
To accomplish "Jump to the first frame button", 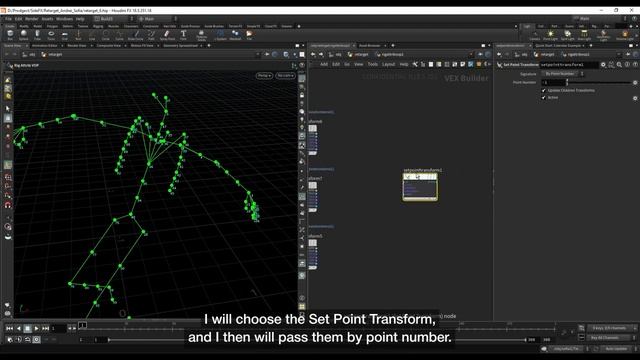I will (9, 328).
